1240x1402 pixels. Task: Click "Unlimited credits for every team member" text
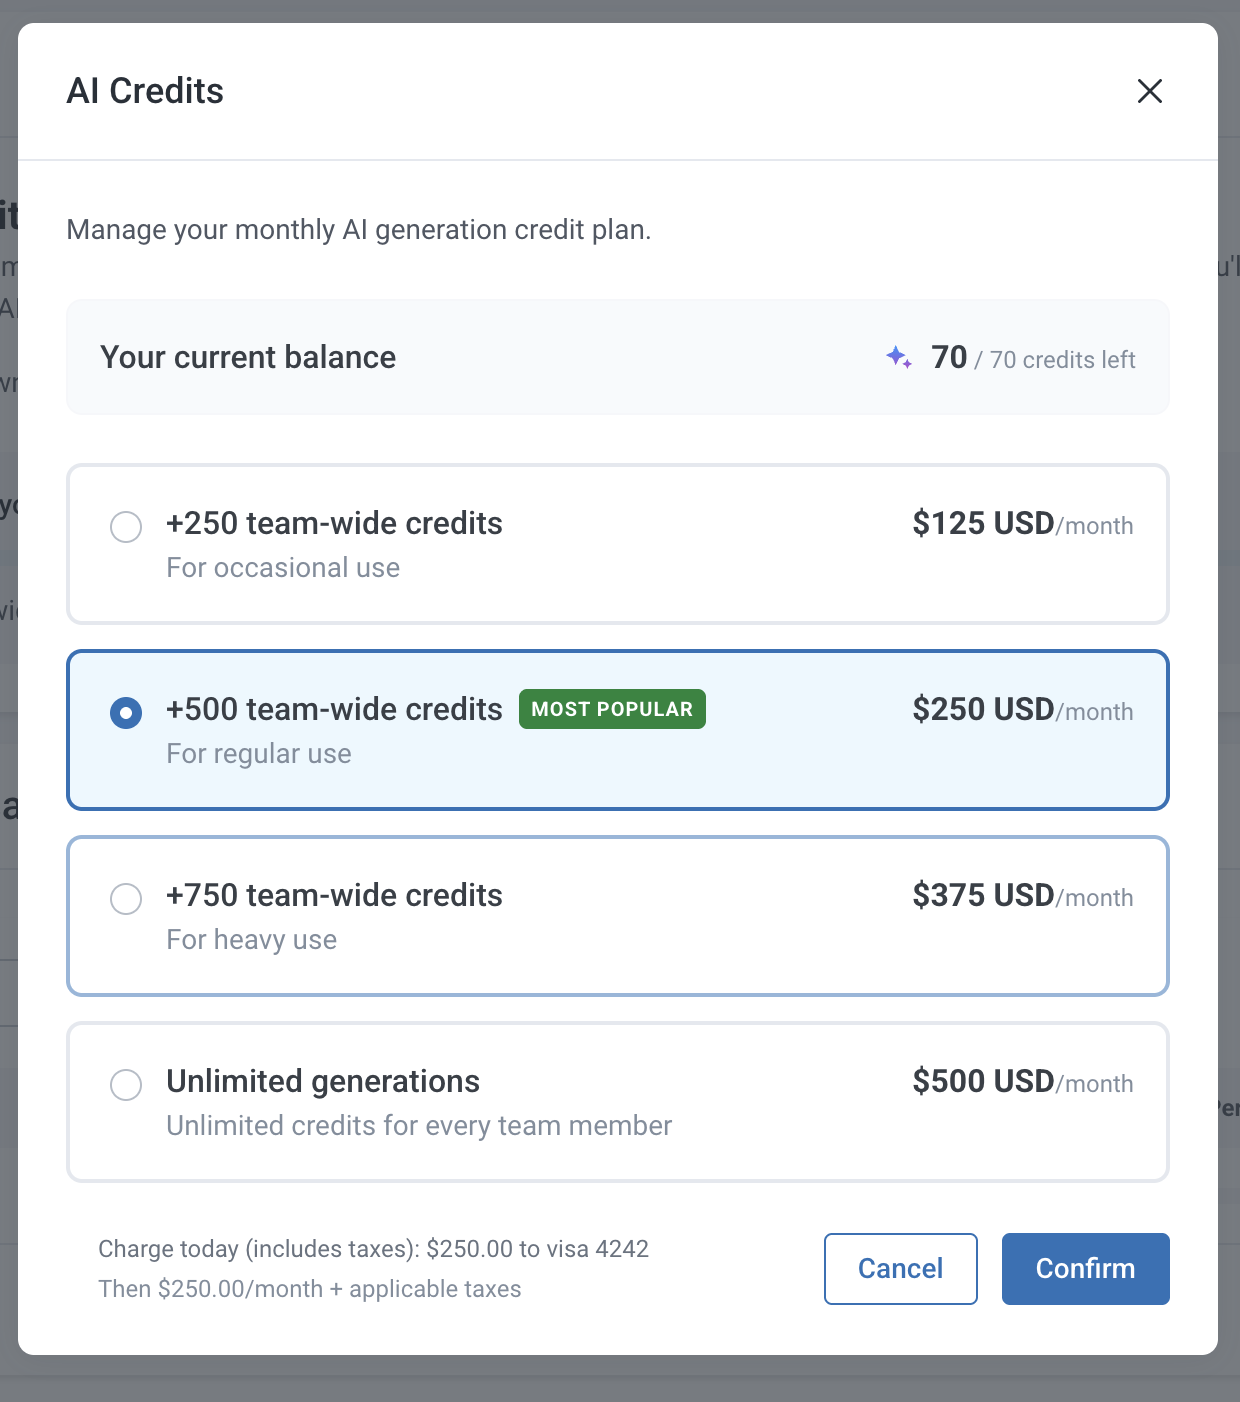[419, 1126]
